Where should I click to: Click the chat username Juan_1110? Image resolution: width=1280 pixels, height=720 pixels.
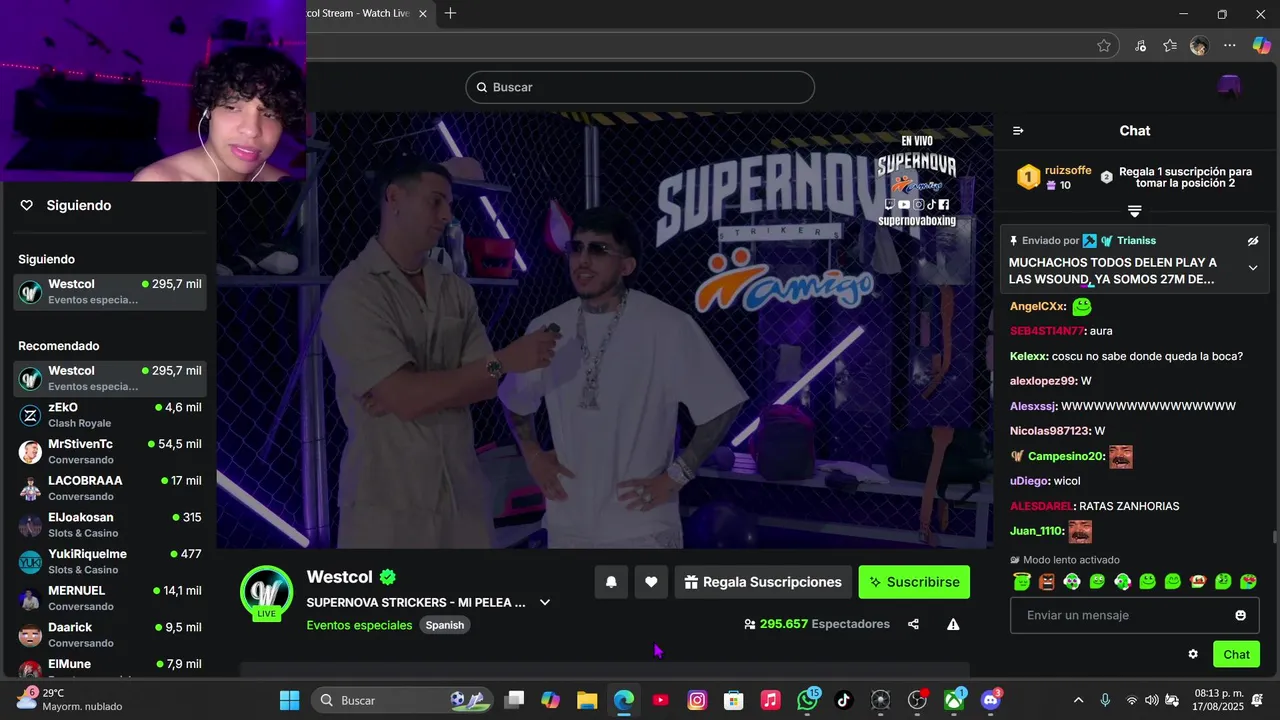coord(1036,531)
